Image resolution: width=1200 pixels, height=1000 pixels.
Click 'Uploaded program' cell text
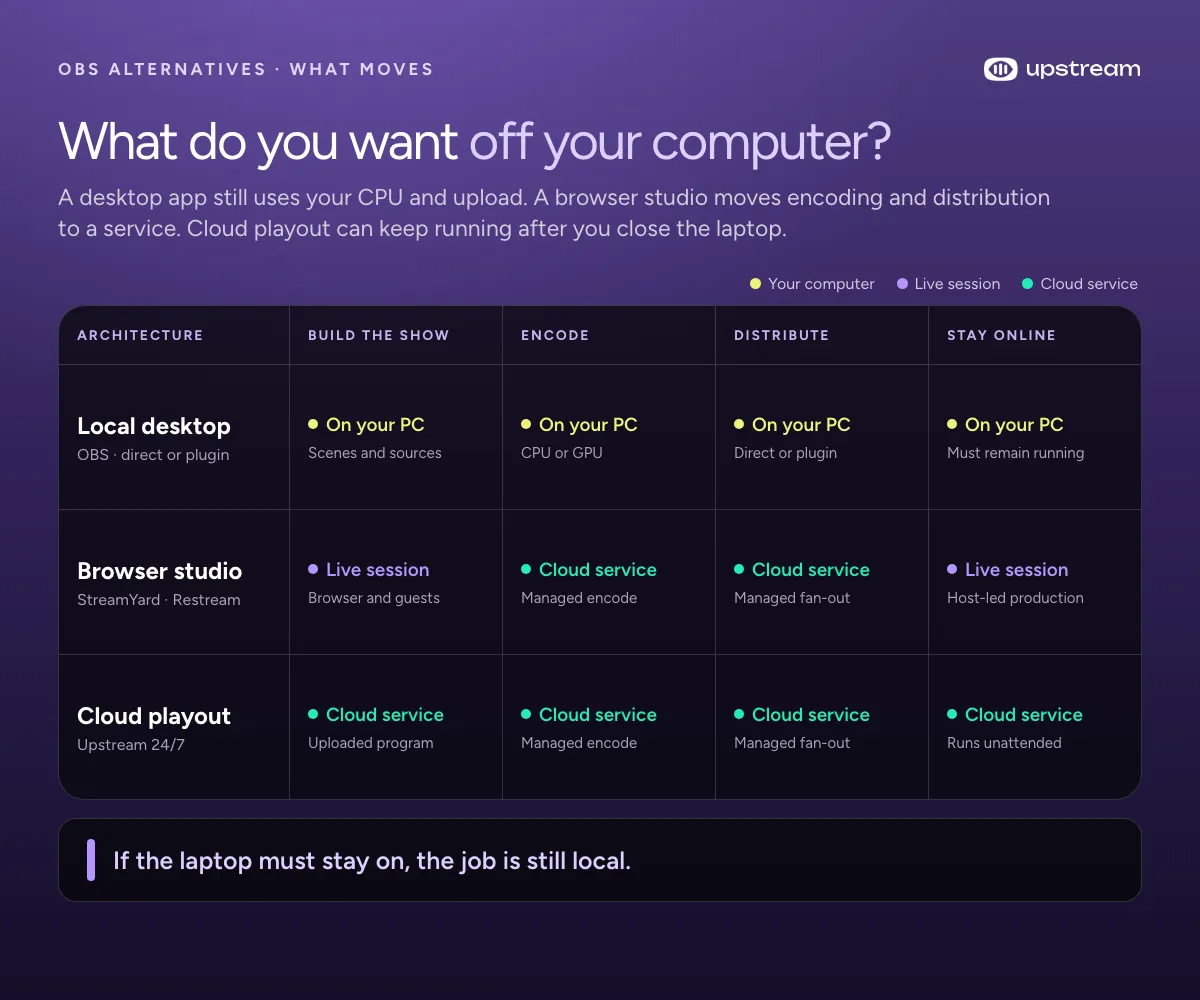click(x=371, y=743)
